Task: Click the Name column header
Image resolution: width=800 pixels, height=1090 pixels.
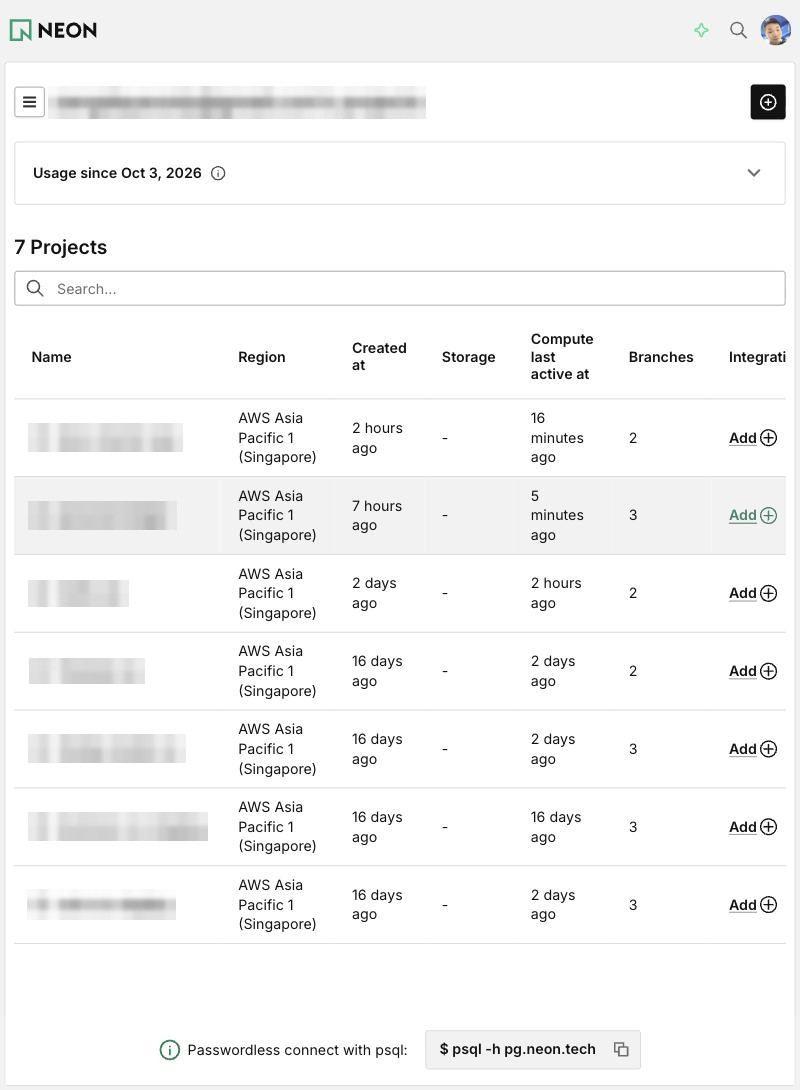Action: [x=51, y=357]
